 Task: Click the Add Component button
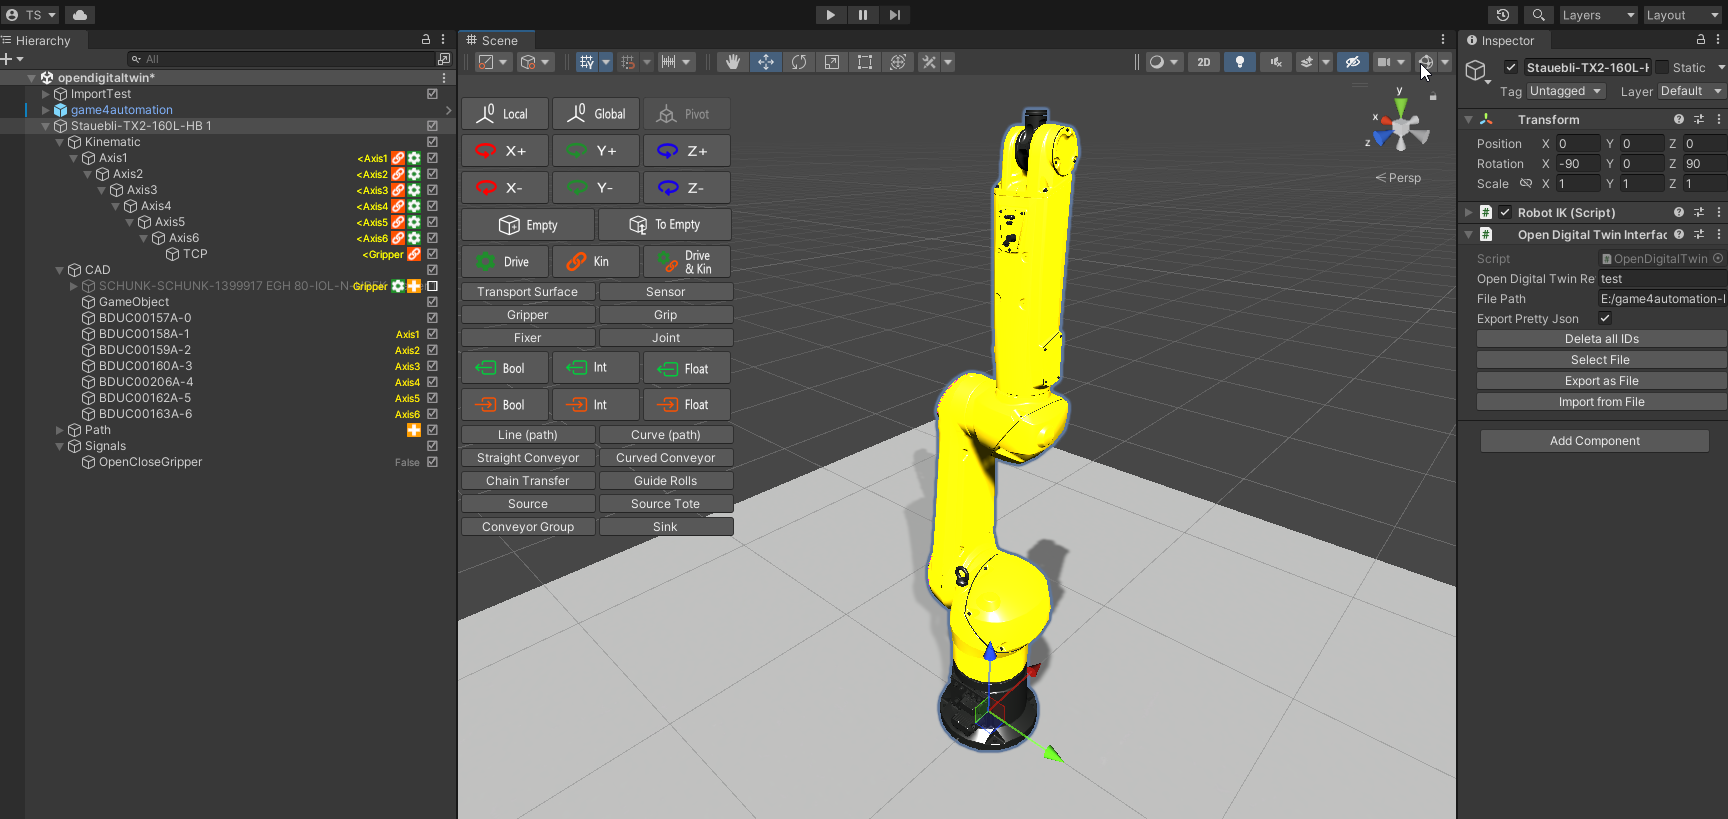coord(1594,441)
